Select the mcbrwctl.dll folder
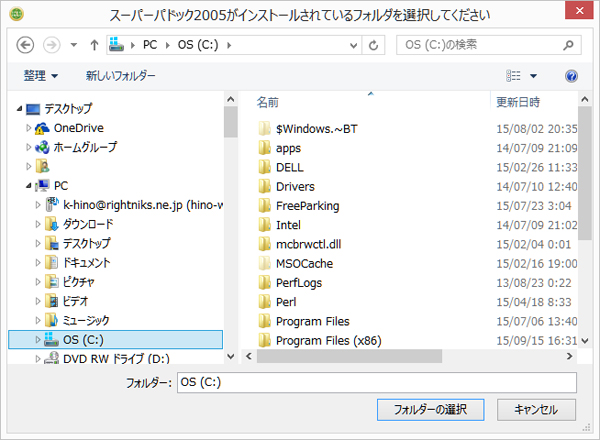 coord(309,244)
